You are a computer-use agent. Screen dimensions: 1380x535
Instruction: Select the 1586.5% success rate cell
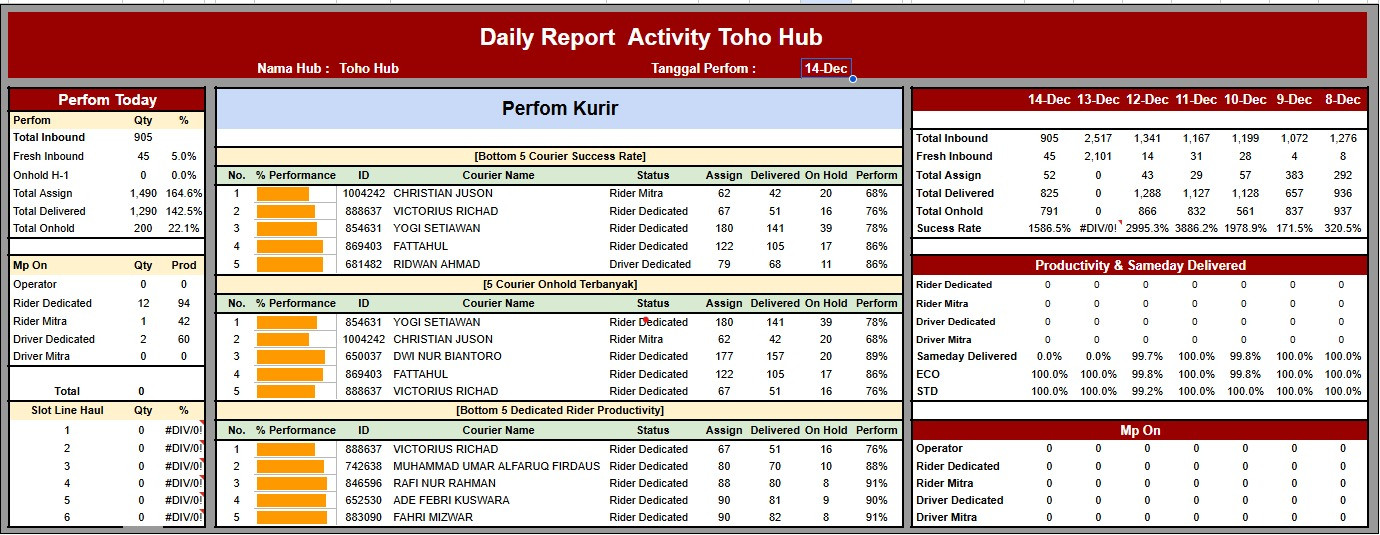[x=1048, y=228]
